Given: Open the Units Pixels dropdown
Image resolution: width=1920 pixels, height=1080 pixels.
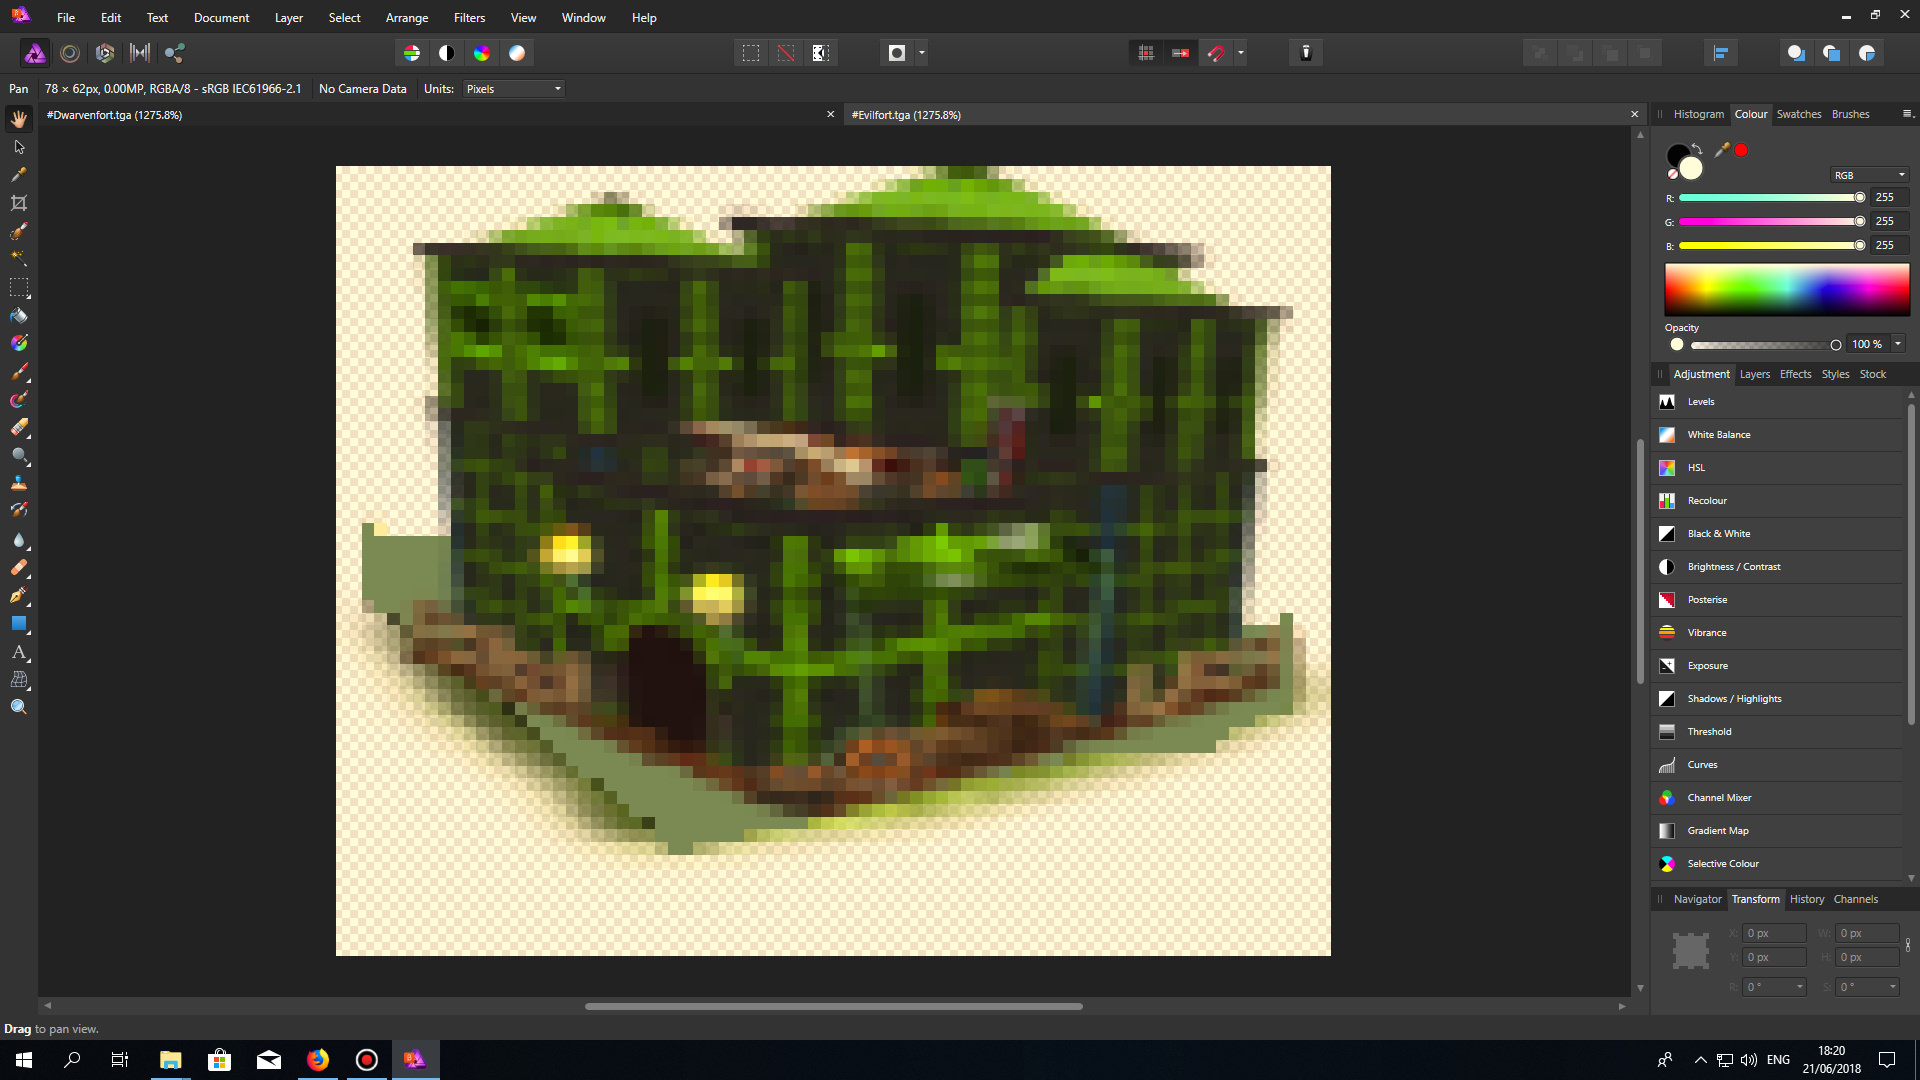Looking at the screenshot, I should [513, 89].
